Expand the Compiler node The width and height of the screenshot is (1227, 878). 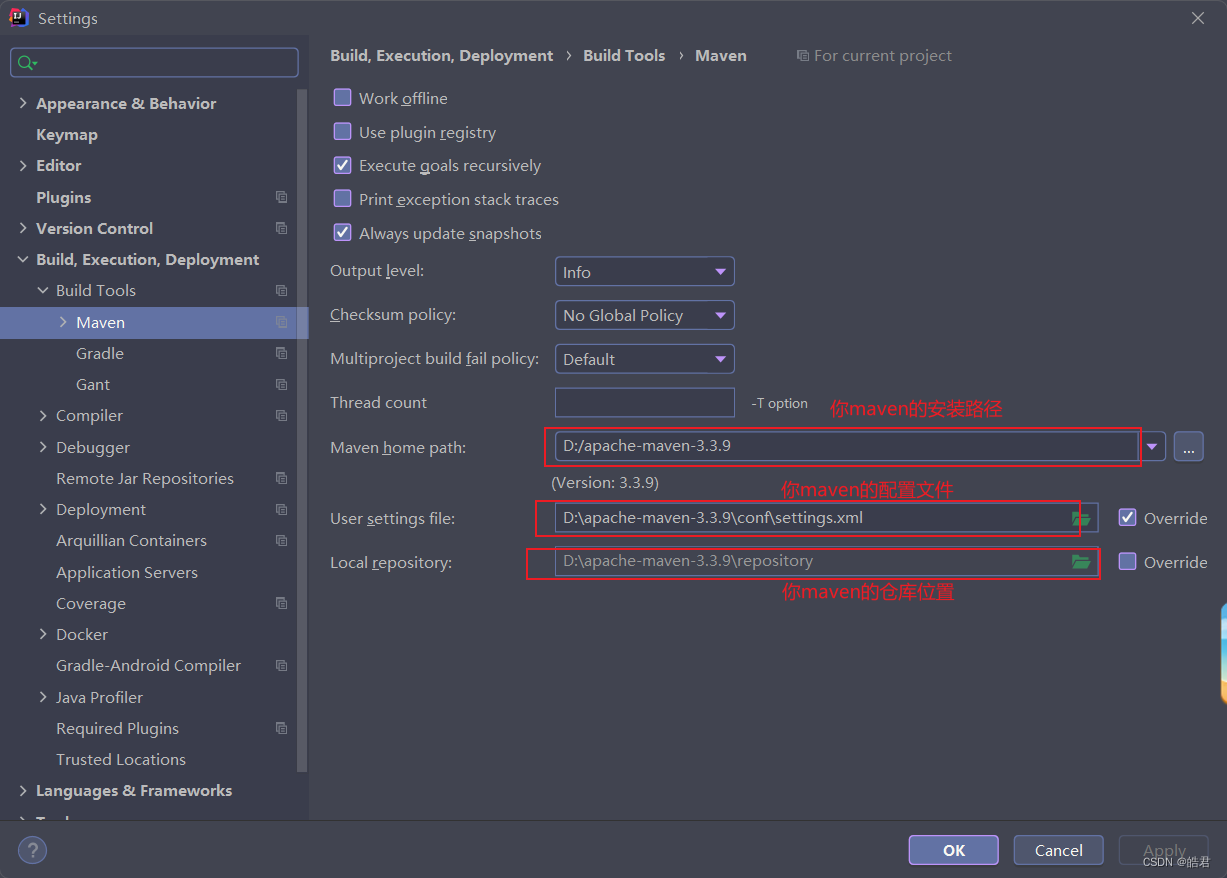pyautogui.click(x=43, y=416)
